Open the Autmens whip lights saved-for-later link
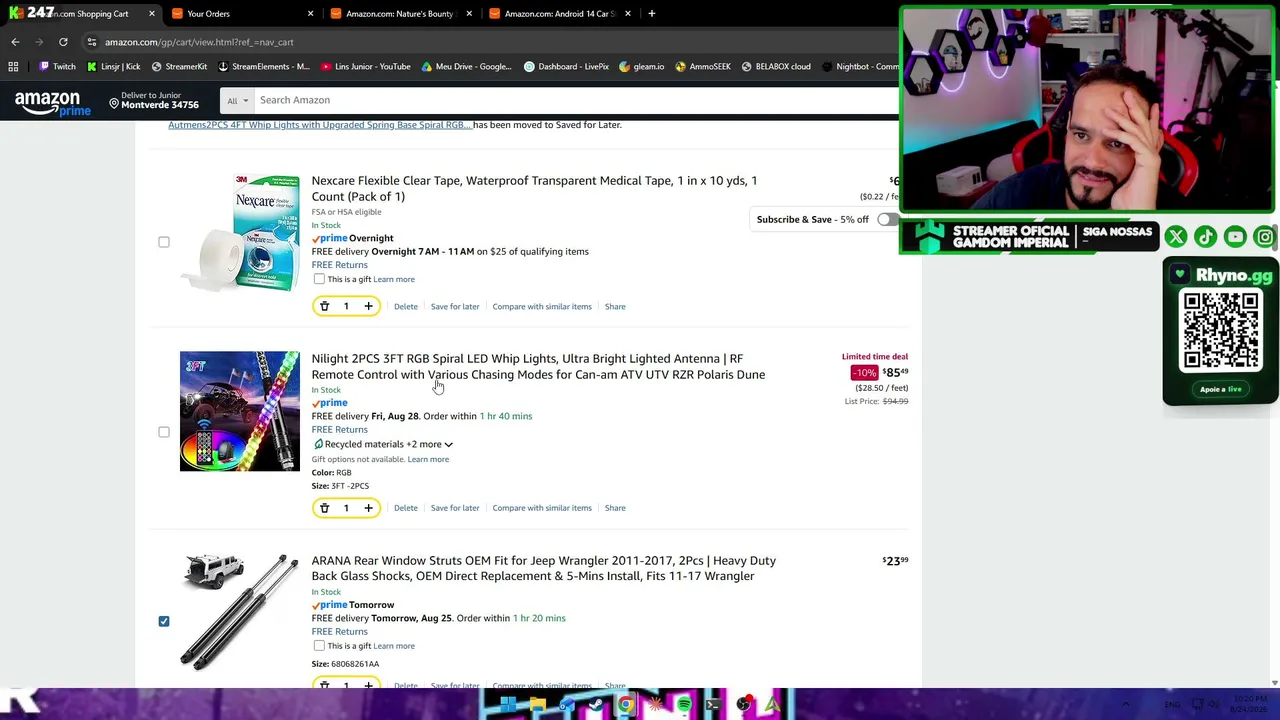The height and width of the screenshot is (720, 1280). (320, 125)
